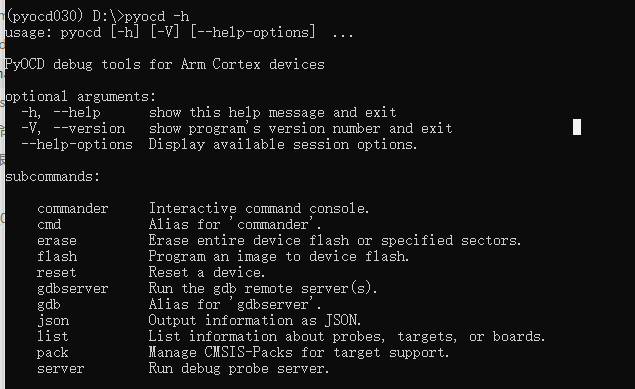Image resolution: width=635 pixels, height=389 pixels.
Task: Click the 'subcommands:' heading
Action: click(x=53, y=176)
